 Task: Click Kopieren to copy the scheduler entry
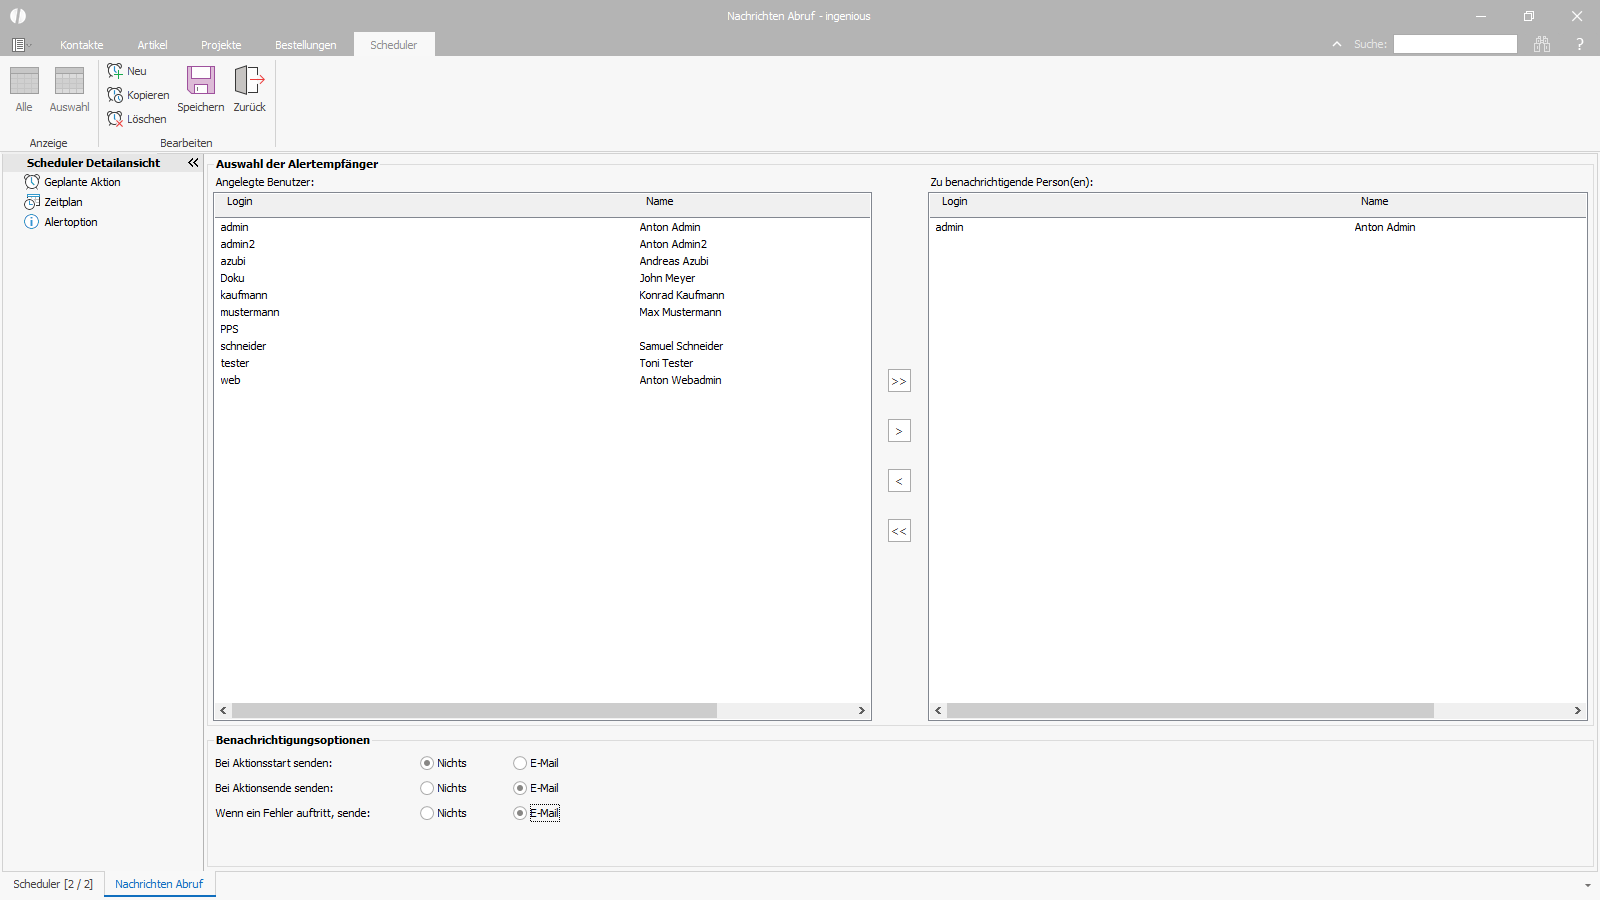tap(138, 95)
